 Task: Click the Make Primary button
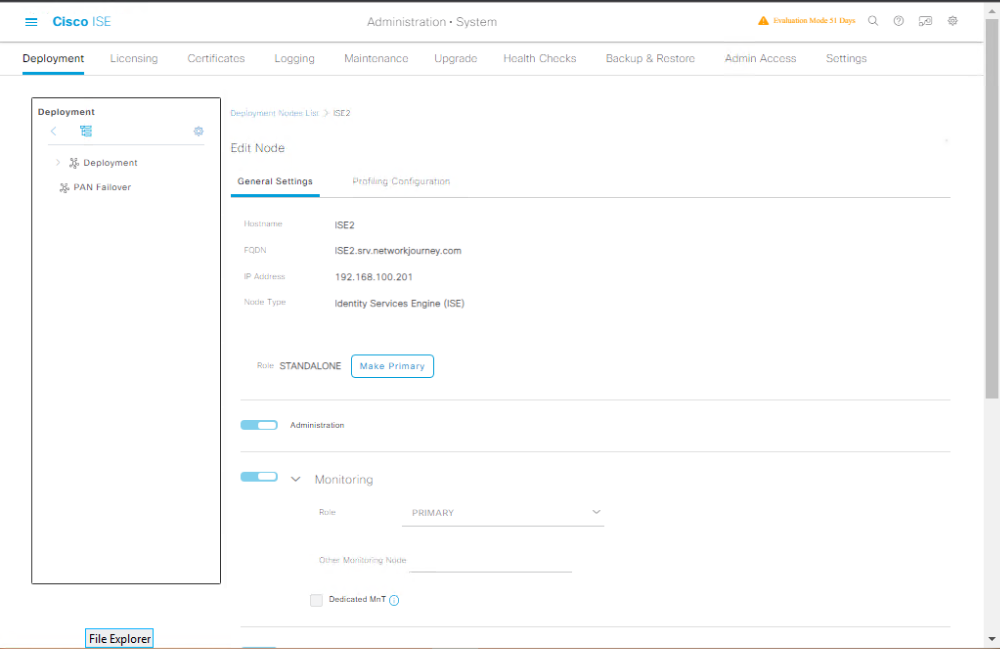(x=392, y=366)
